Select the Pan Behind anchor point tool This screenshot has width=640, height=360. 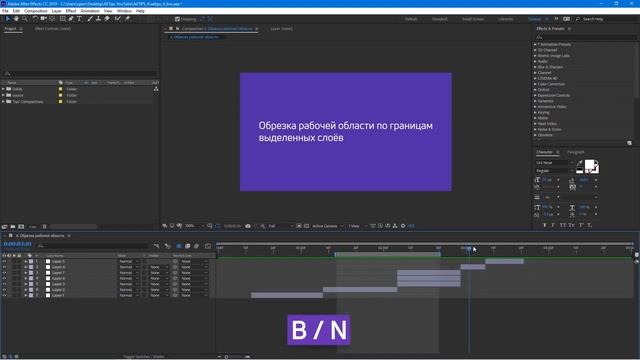tap(52, 19)
